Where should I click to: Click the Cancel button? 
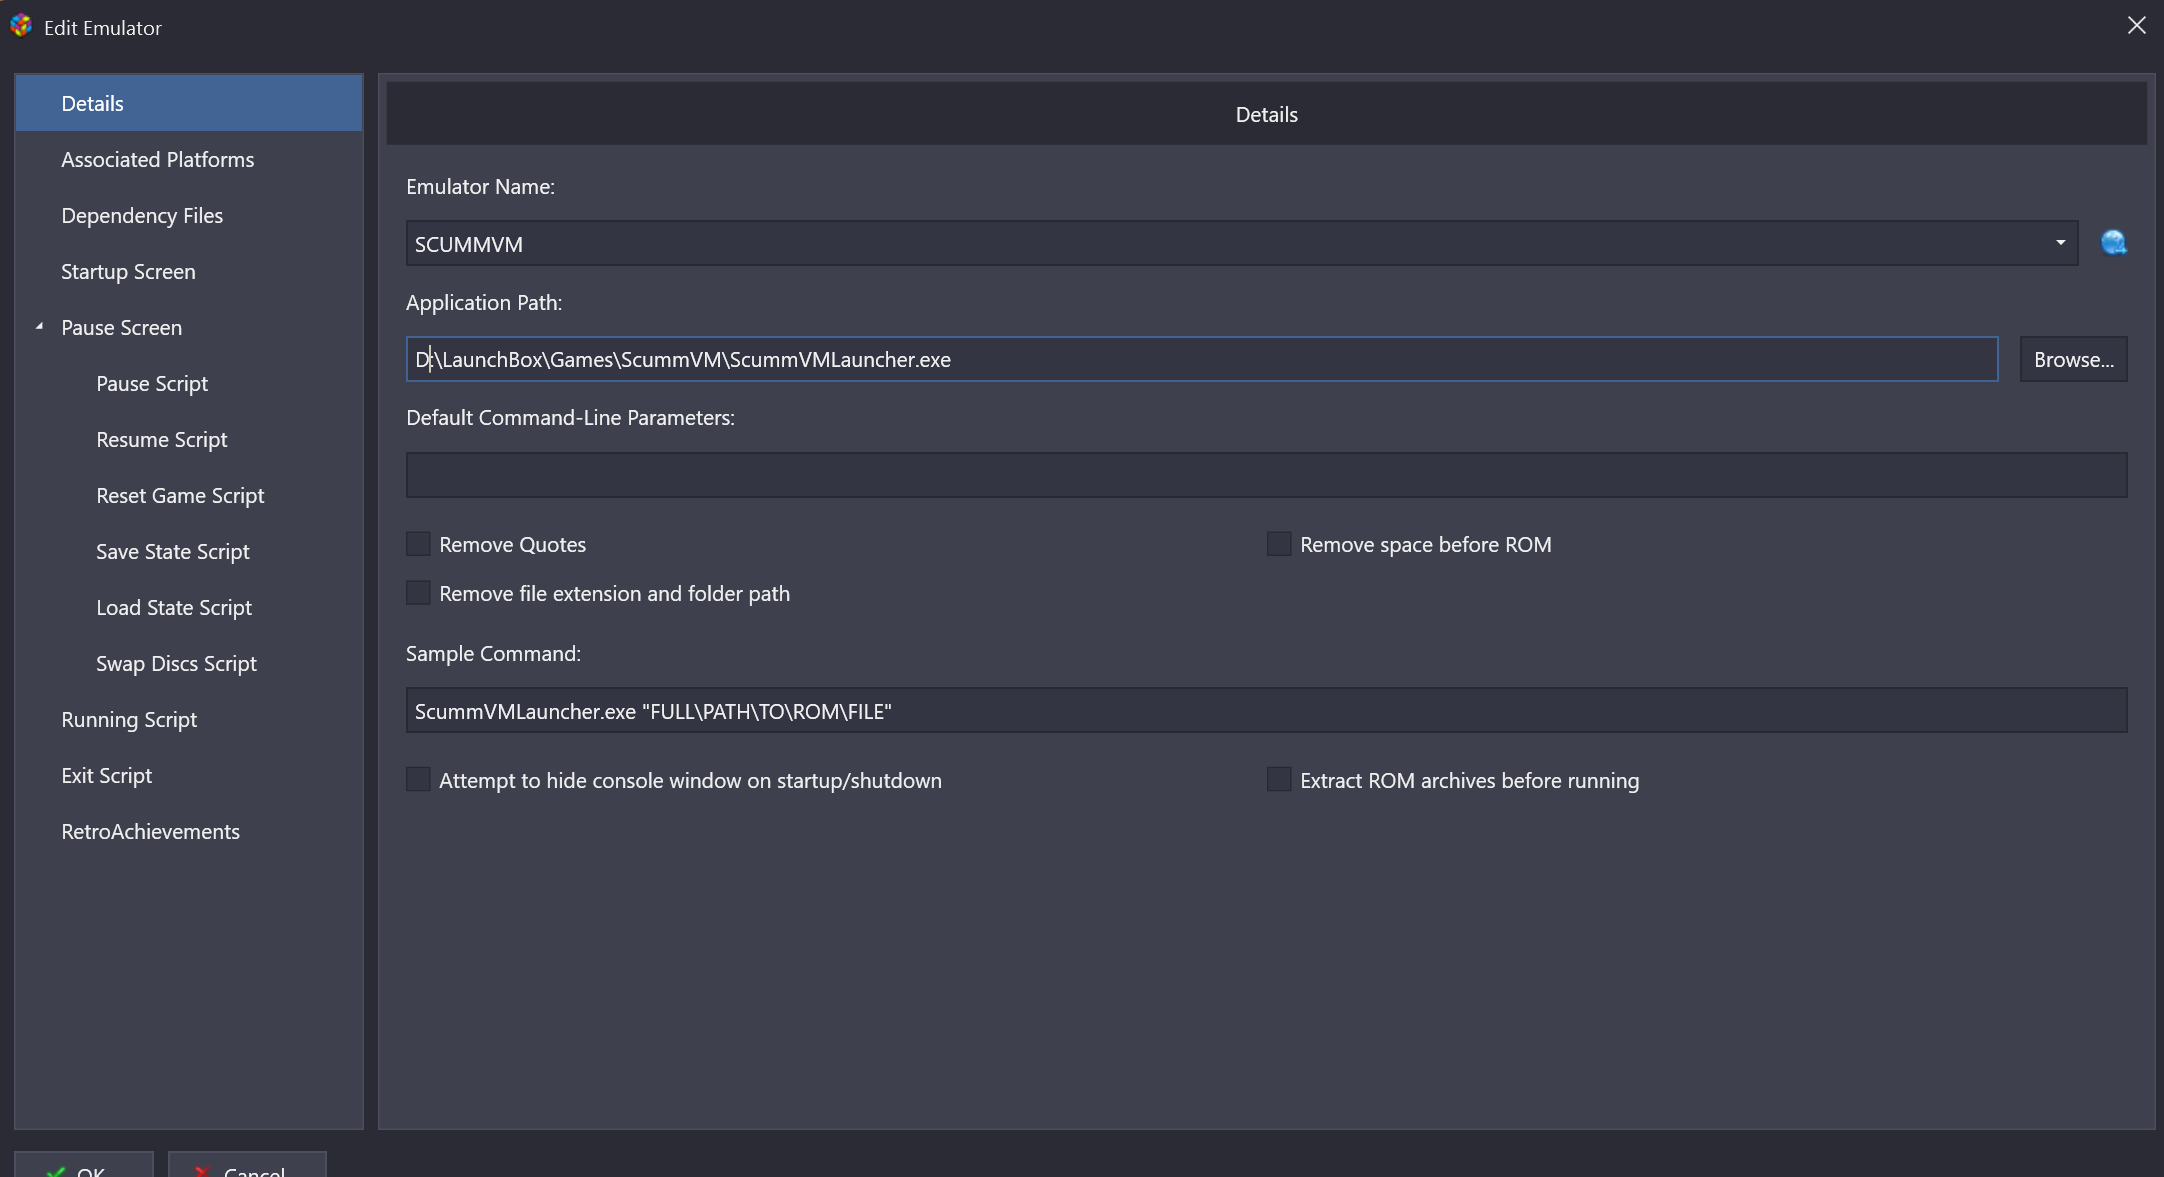click(x=247, y=1166)
